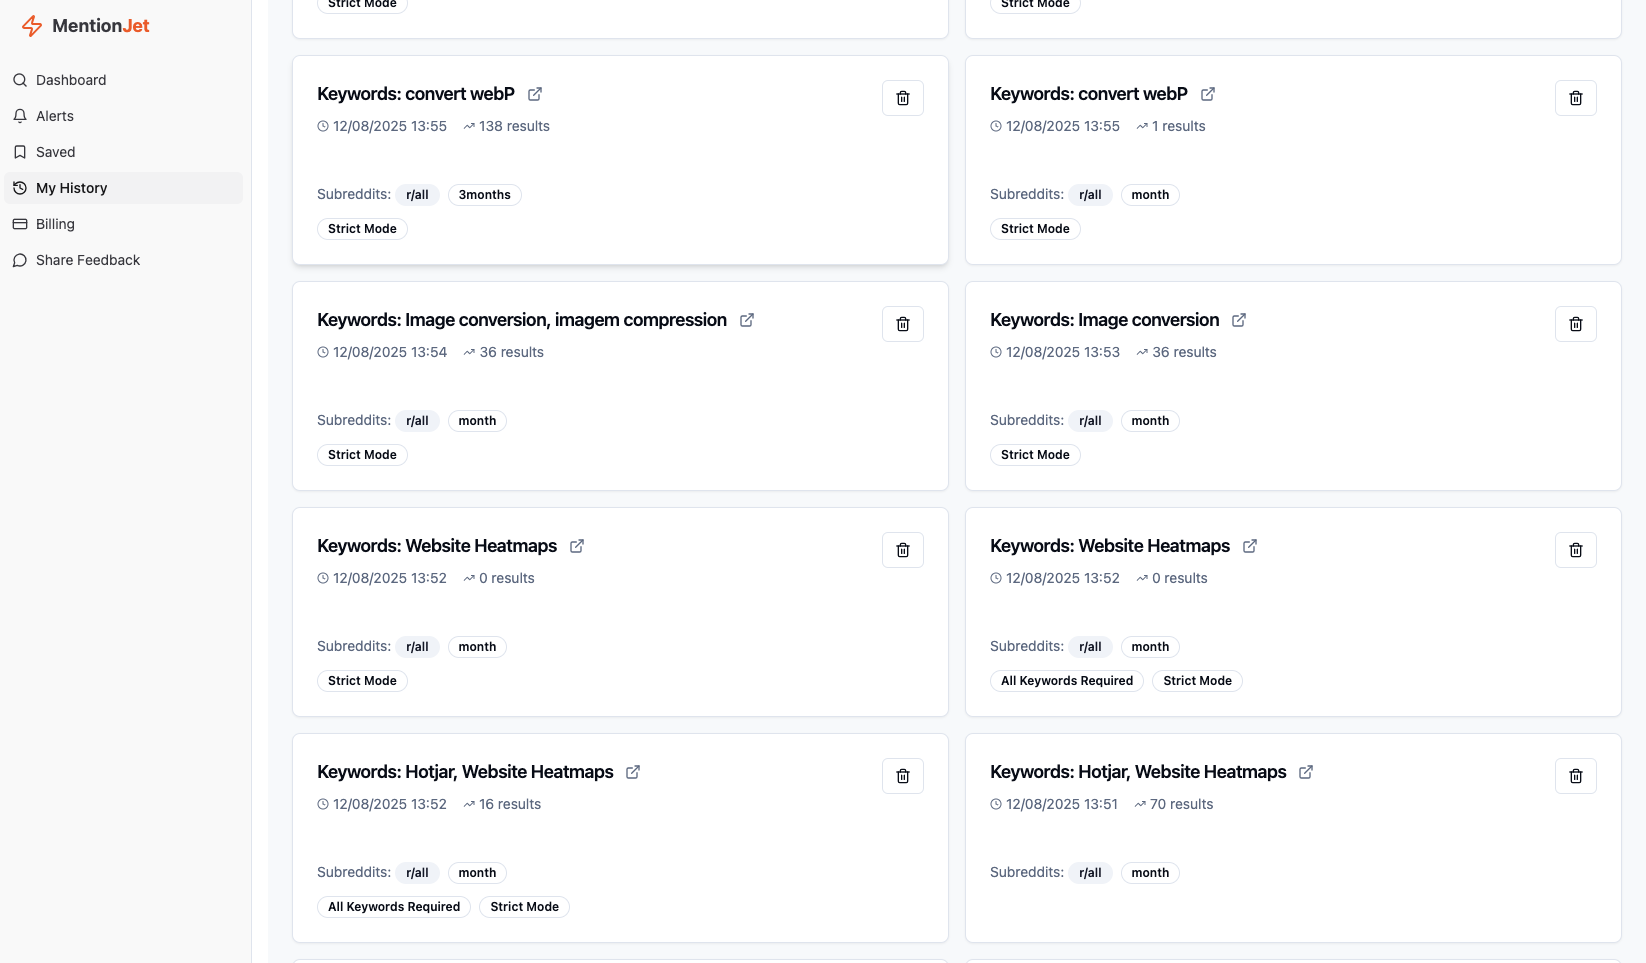The width and height of the screenshot is (1646, 963).
Task: Click the 3months badge on convert webP card
Action: tap(485, 195)
